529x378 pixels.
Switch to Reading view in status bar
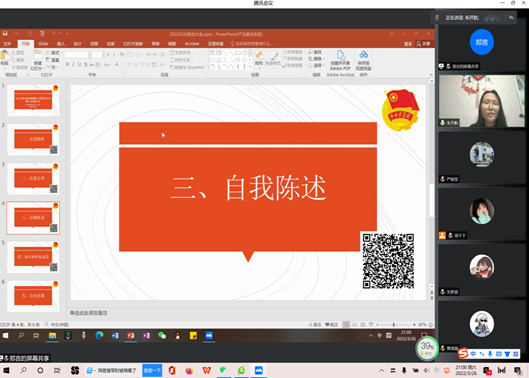click(363, 324)
